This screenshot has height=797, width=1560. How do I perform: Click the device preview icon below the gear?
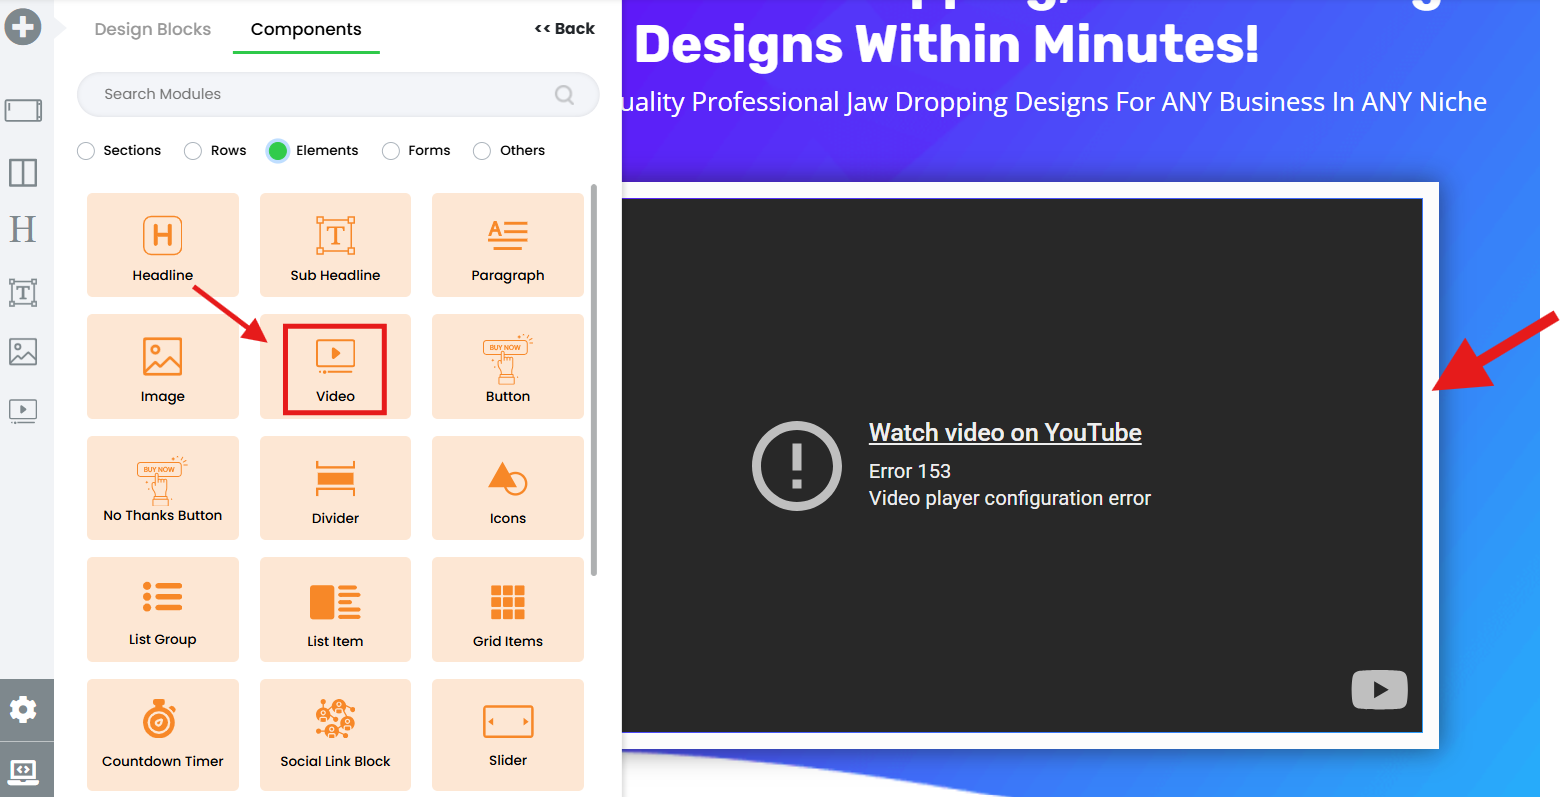pos(23,770)
